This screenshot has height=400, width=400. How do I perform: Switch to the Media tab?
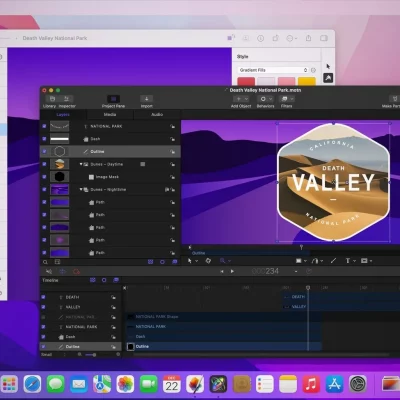[110, 114]
